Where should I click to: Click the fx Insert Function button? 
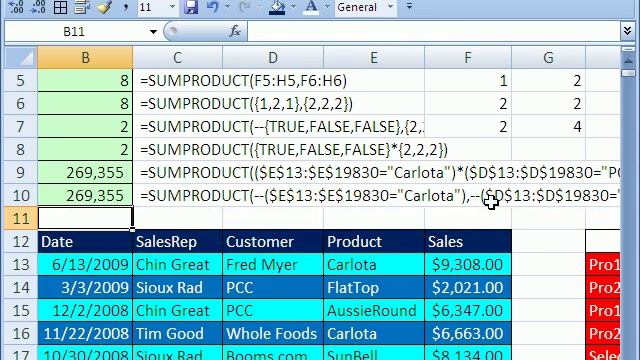[x=235, y=31]
